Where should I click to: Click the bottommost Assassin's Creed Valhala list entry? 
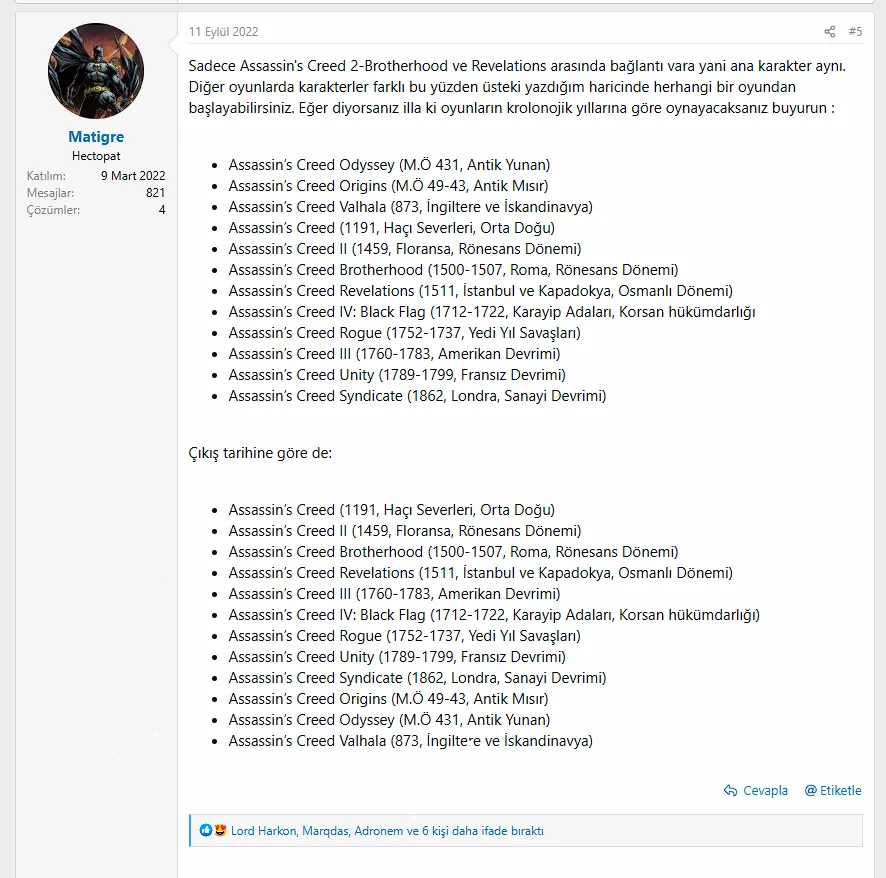410,741
